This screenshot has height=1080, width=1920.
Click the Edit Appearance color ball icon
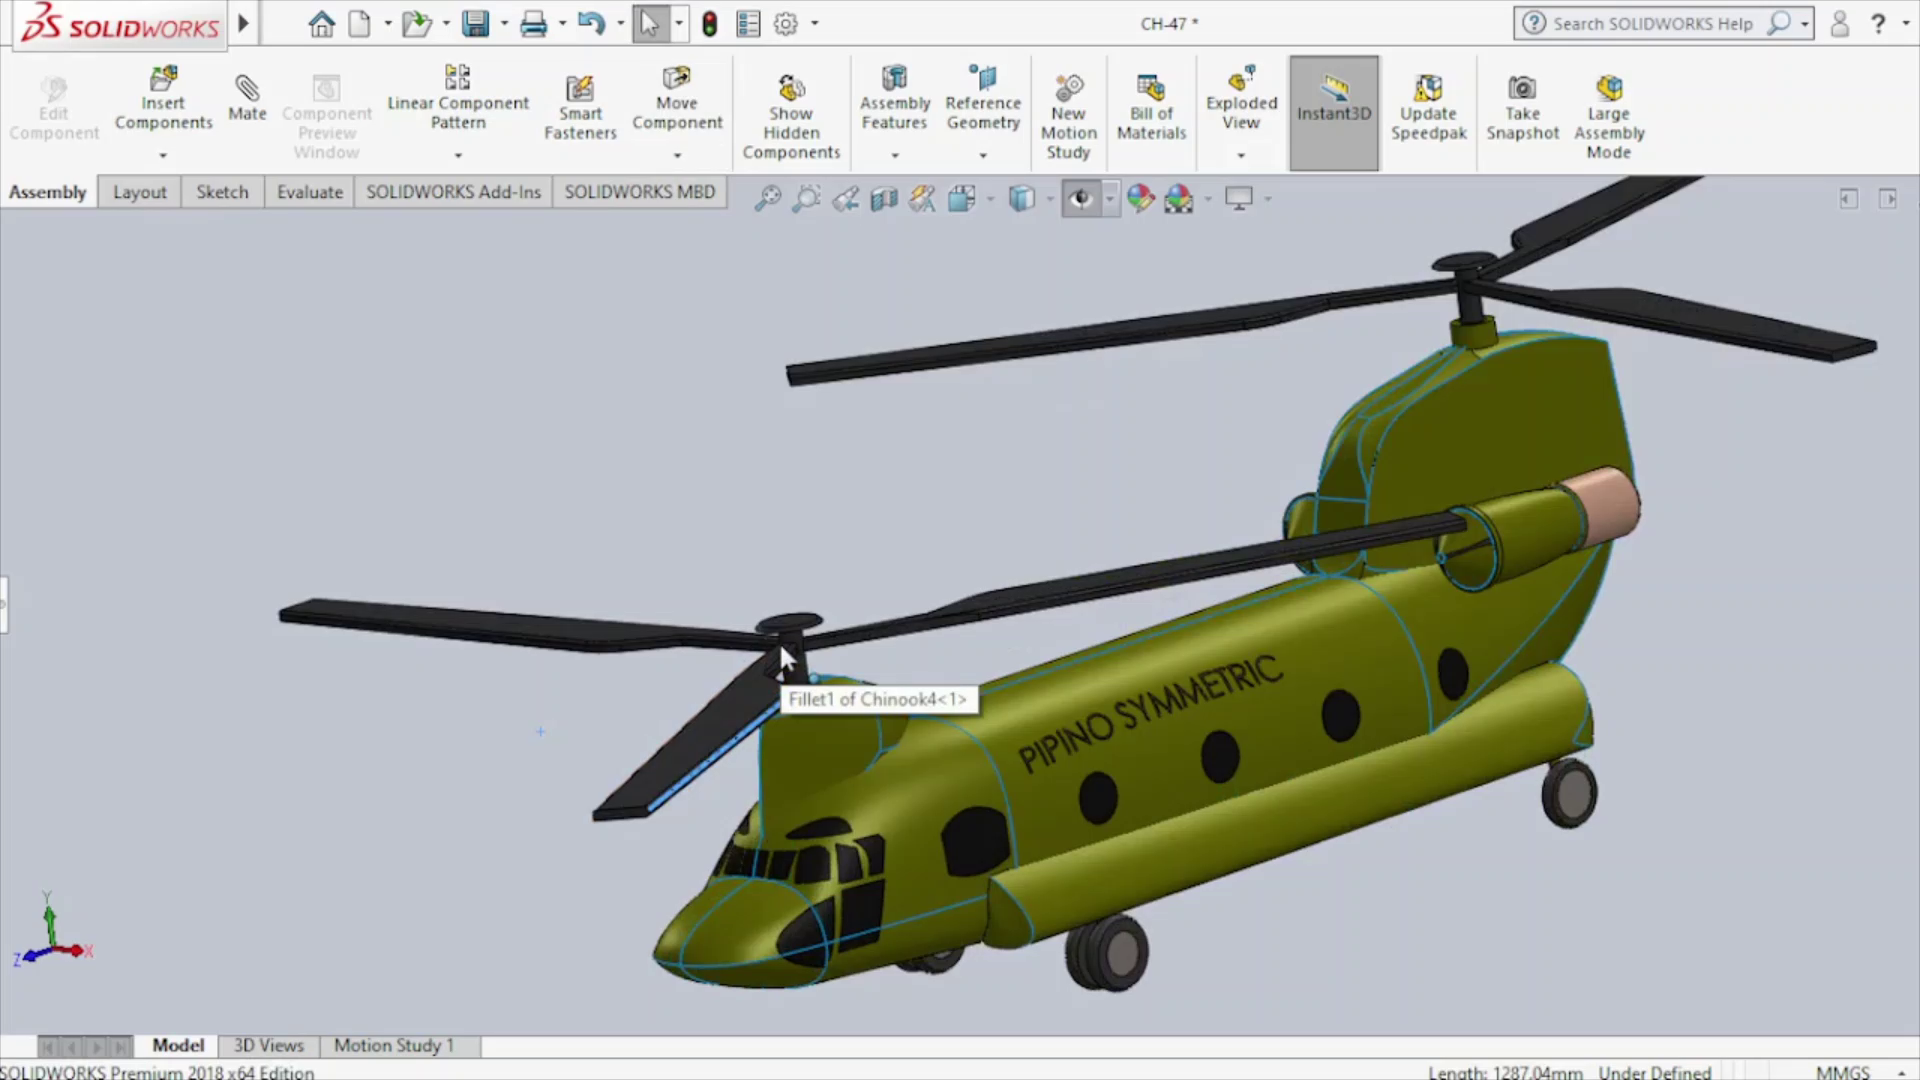(x=1140, y=198)
